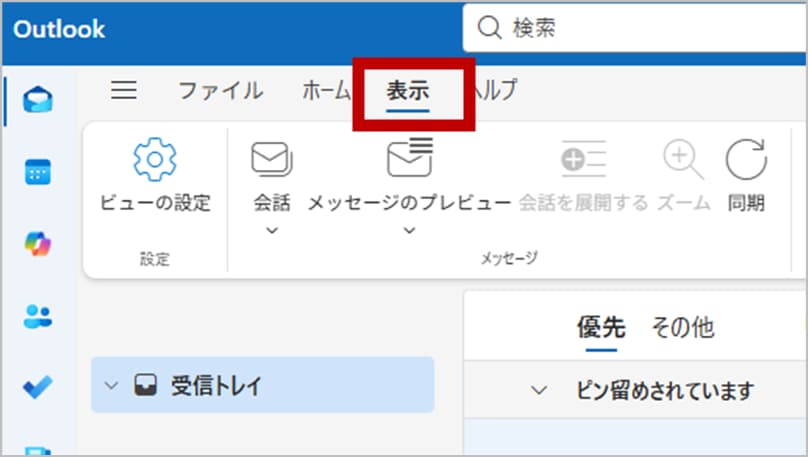Viewport: 808px width, 457px height.
Task: Select the 優先 inbox tab
Action: point(601,327)
